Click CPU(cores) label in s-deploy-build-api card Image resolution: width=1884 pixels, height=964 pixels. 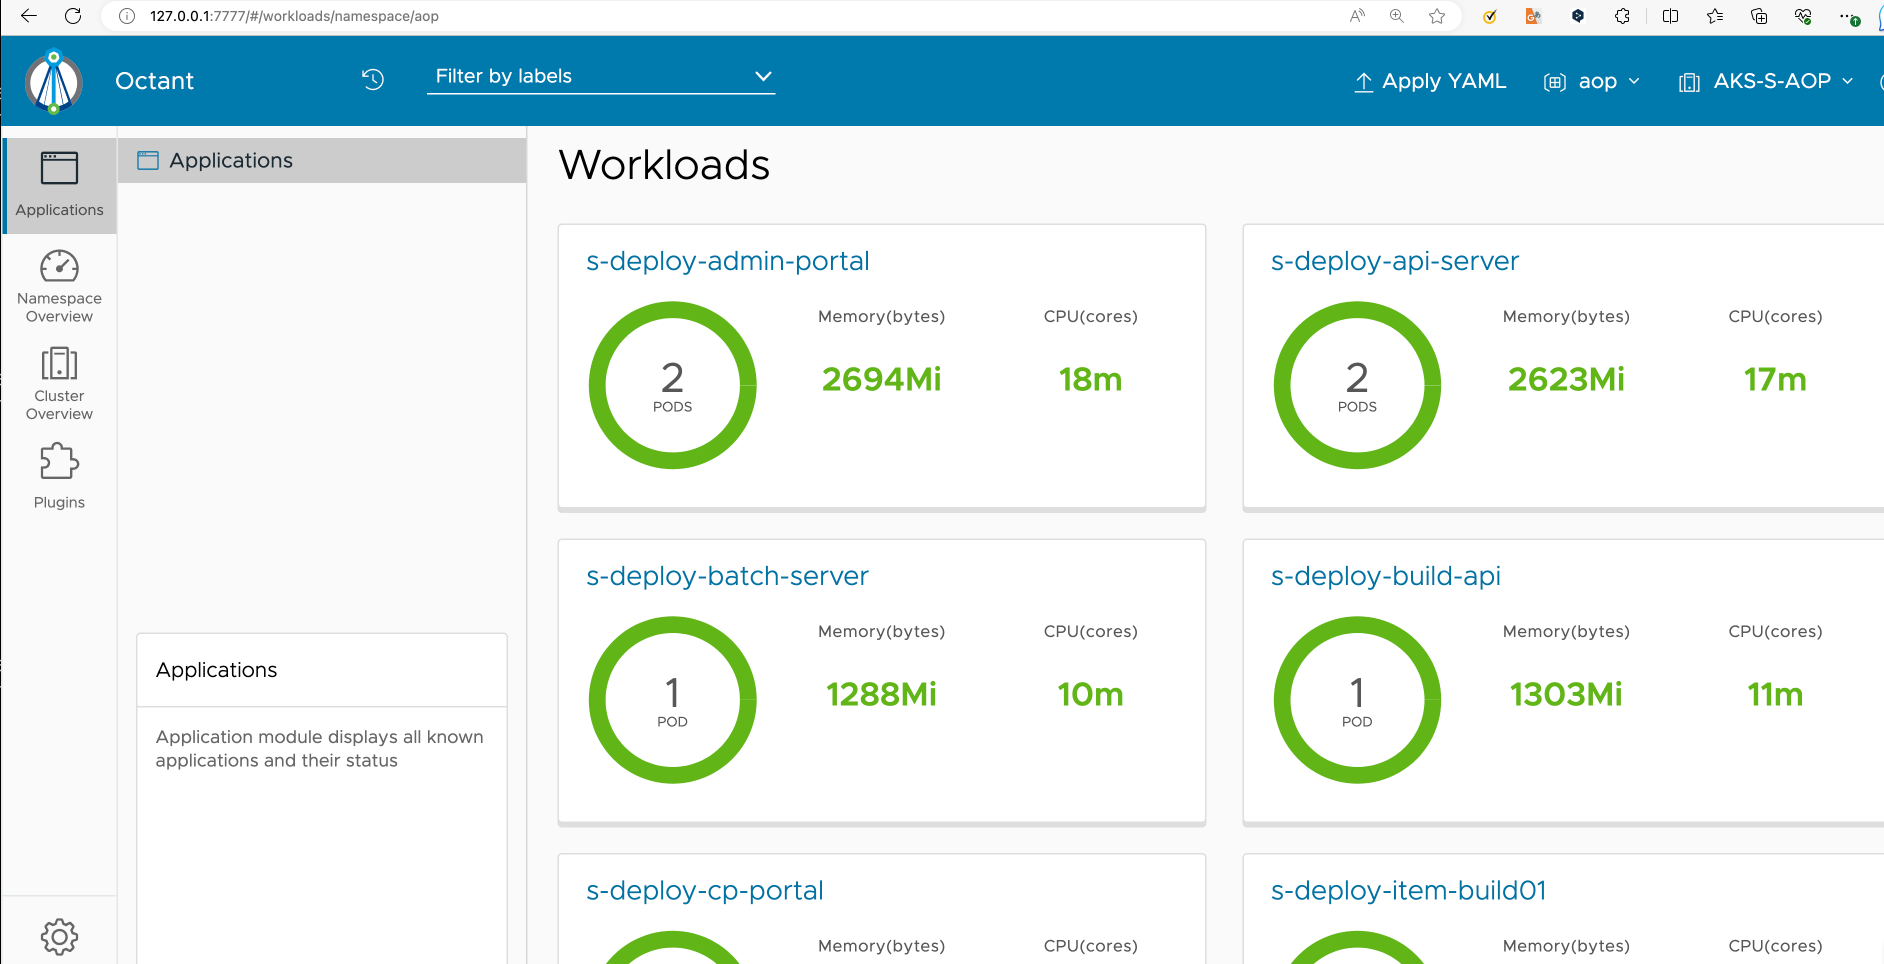tap(1775, 632)
